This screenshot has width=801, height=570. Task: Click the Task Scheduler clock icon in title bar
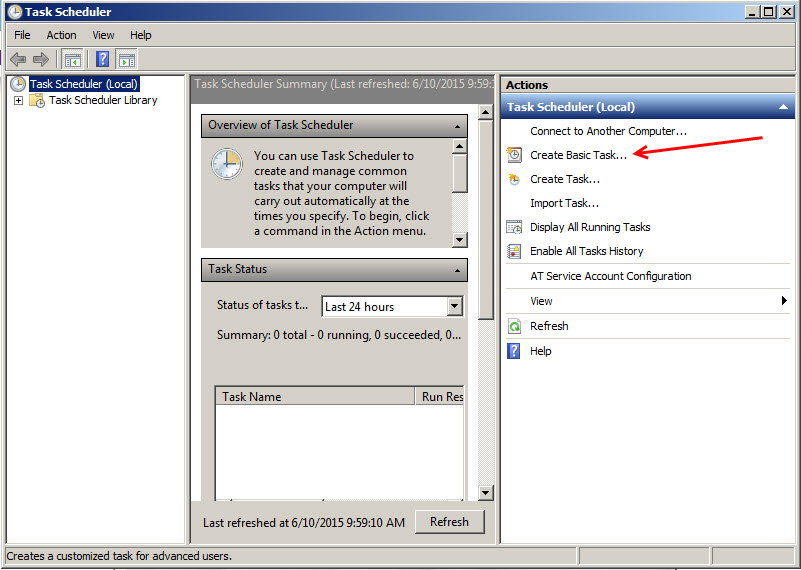15,12
